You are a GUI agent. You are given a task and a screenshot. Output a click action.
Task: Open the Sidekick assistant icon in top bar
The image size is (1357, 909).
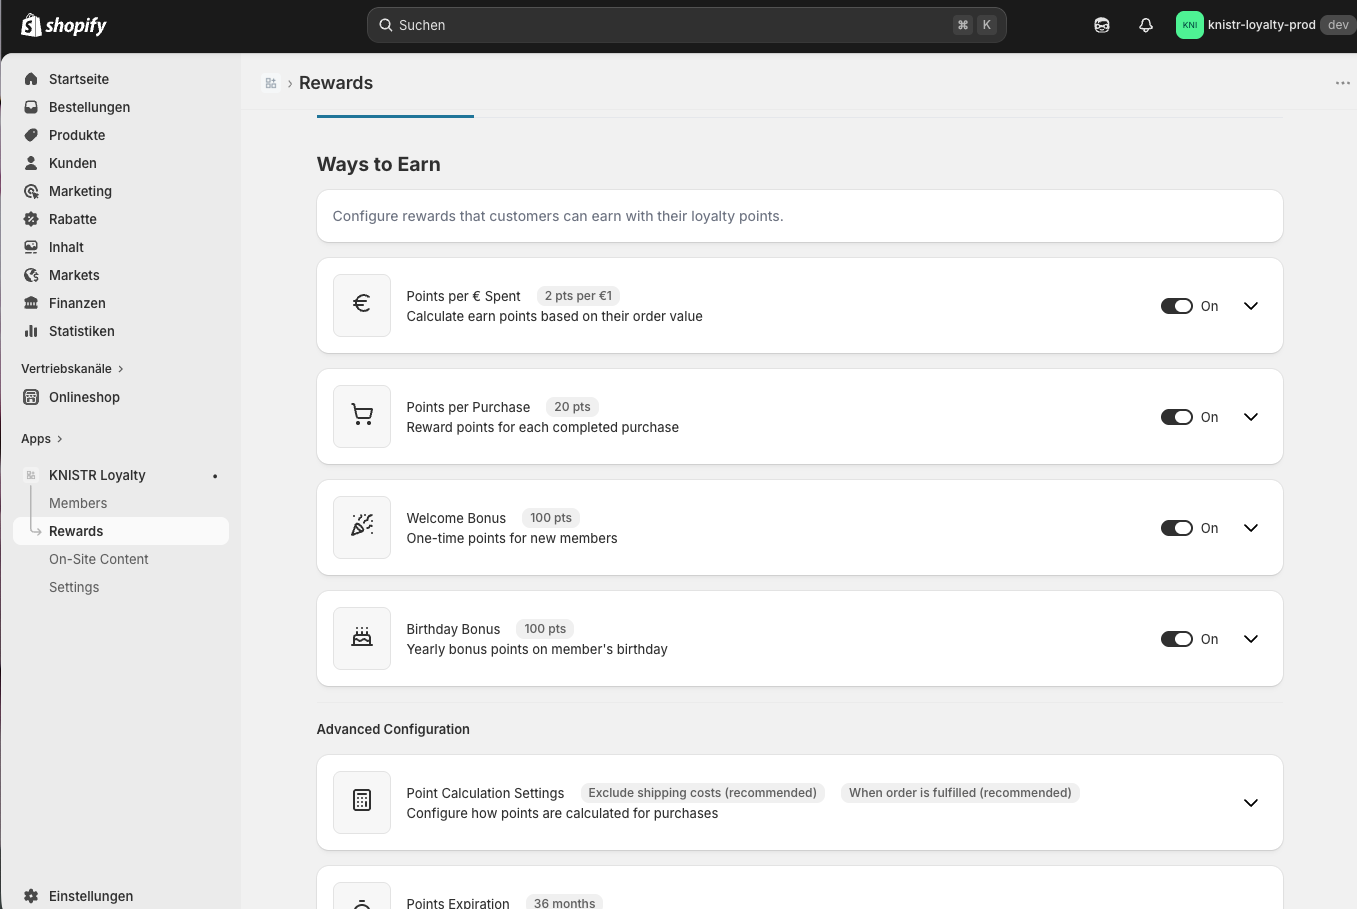point(1102,25)
